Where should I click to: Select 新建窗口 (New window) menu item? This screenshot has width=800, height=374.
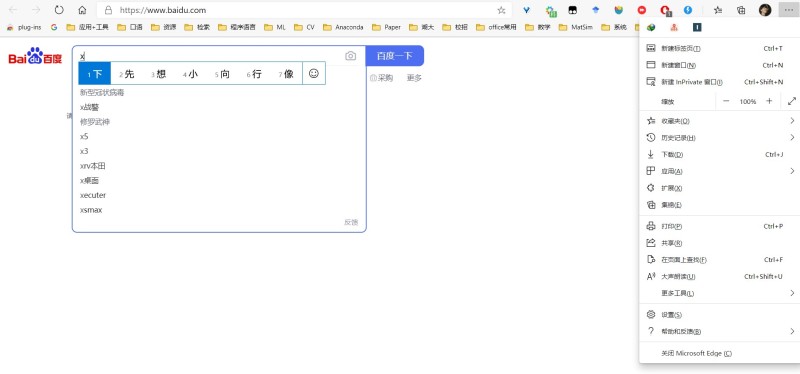coord(719,65)
